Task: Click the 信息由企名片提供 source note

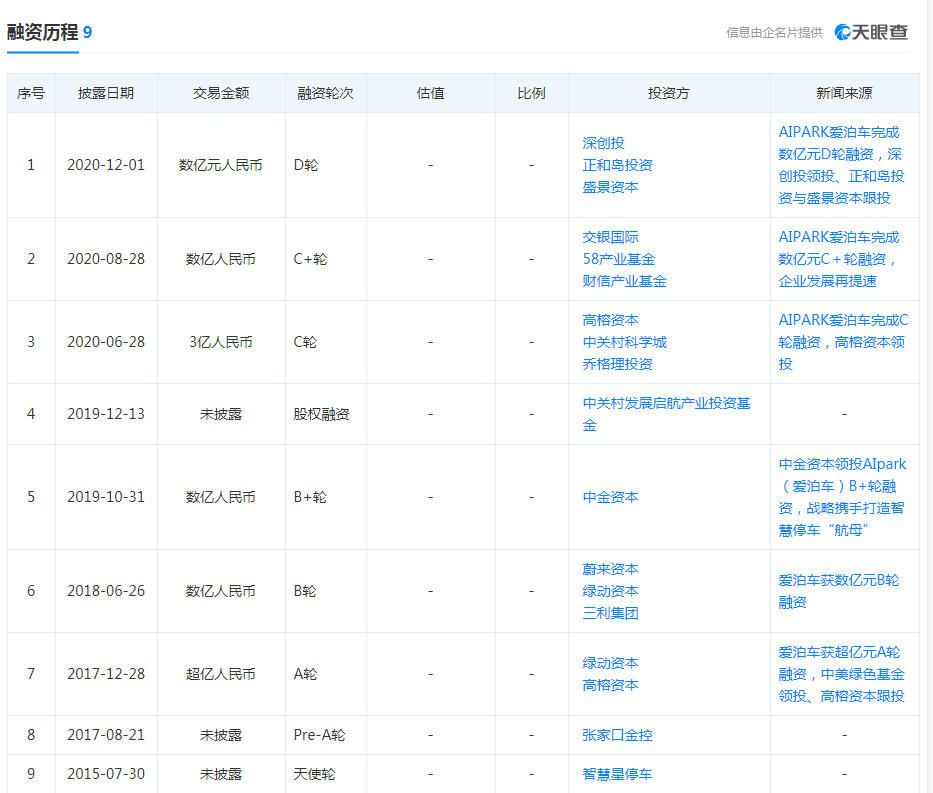Action: click(x=774, y=33)
